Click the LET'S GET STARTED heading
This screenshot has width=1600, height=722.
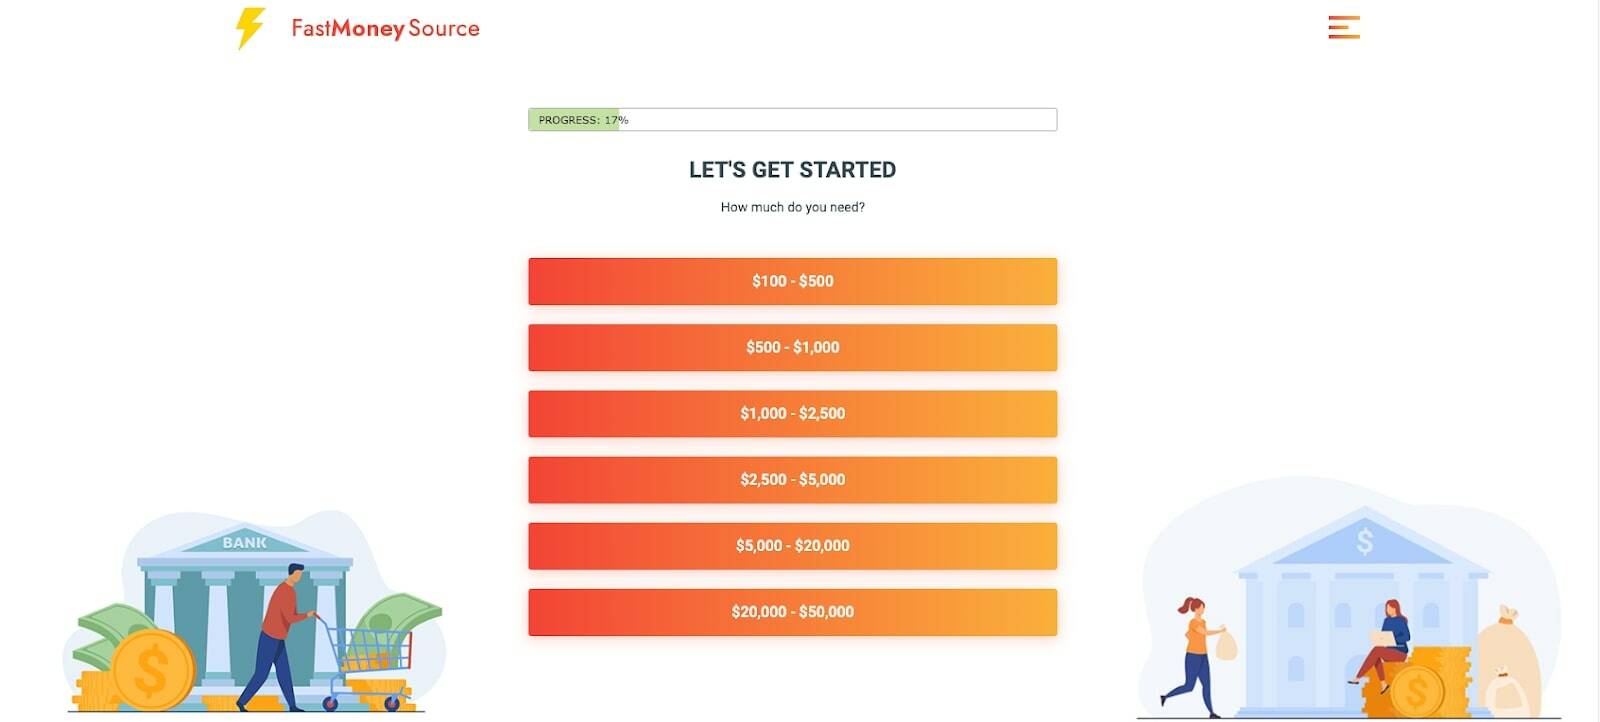coord(792,170)
